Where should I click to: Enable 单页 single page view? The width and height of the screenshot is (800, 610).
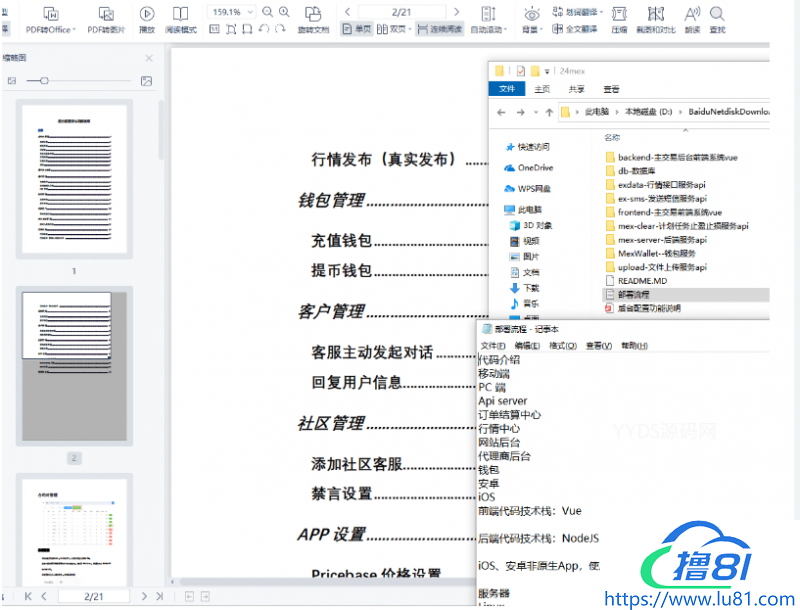(x=357, y=30)
